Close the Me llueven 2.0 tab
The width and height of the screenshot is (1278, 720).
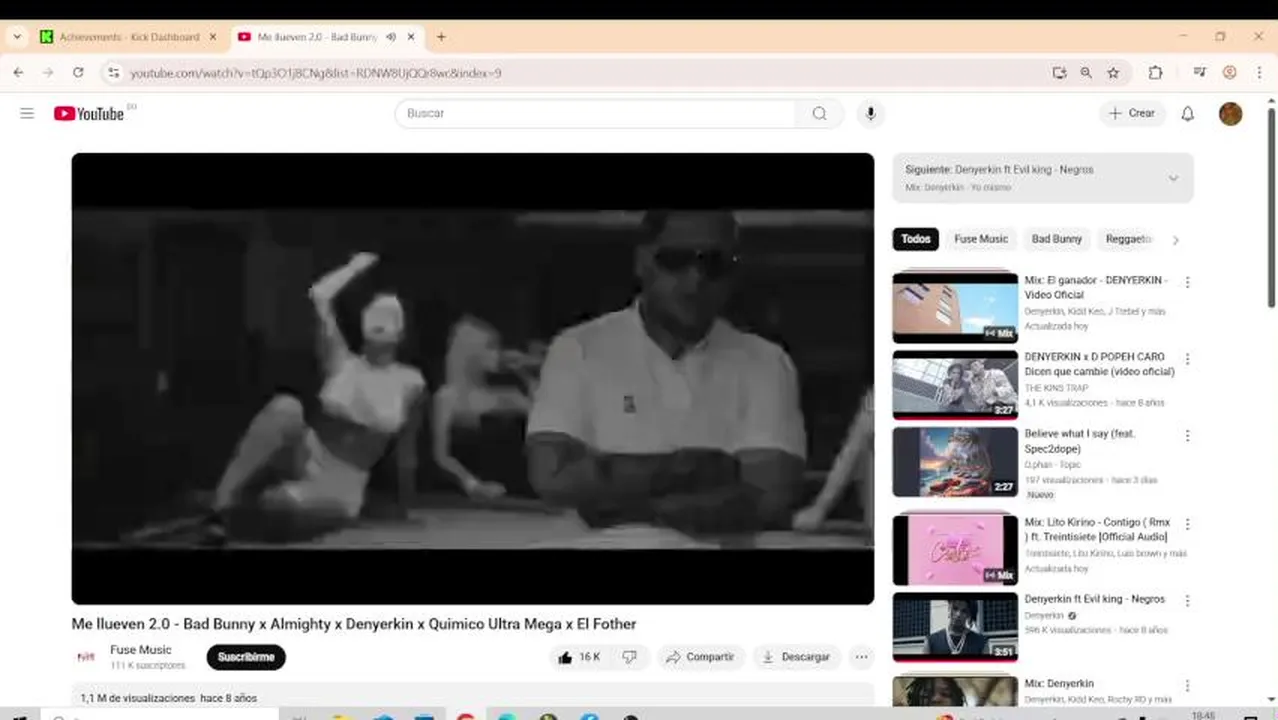click(412, 37)
